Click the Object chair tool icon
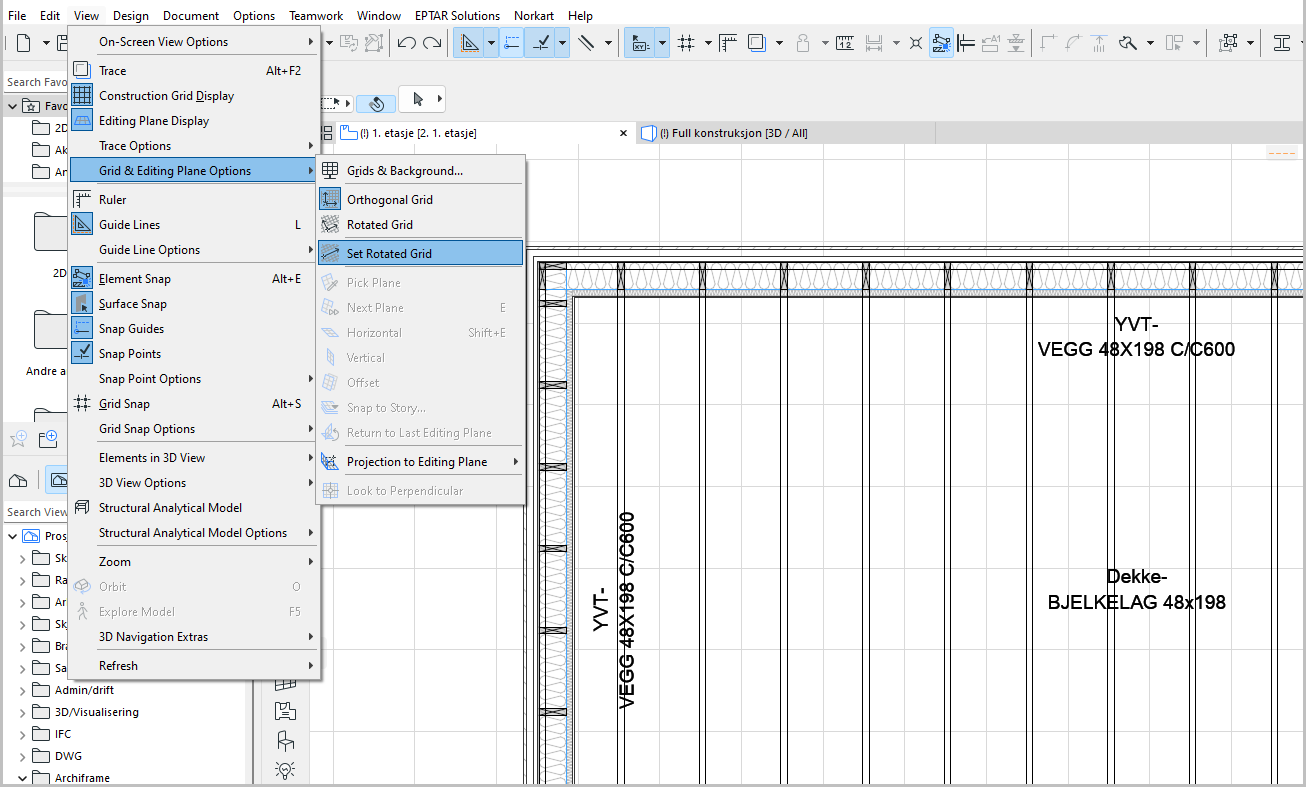This screenshot has height=787, width=1306. 286,741
